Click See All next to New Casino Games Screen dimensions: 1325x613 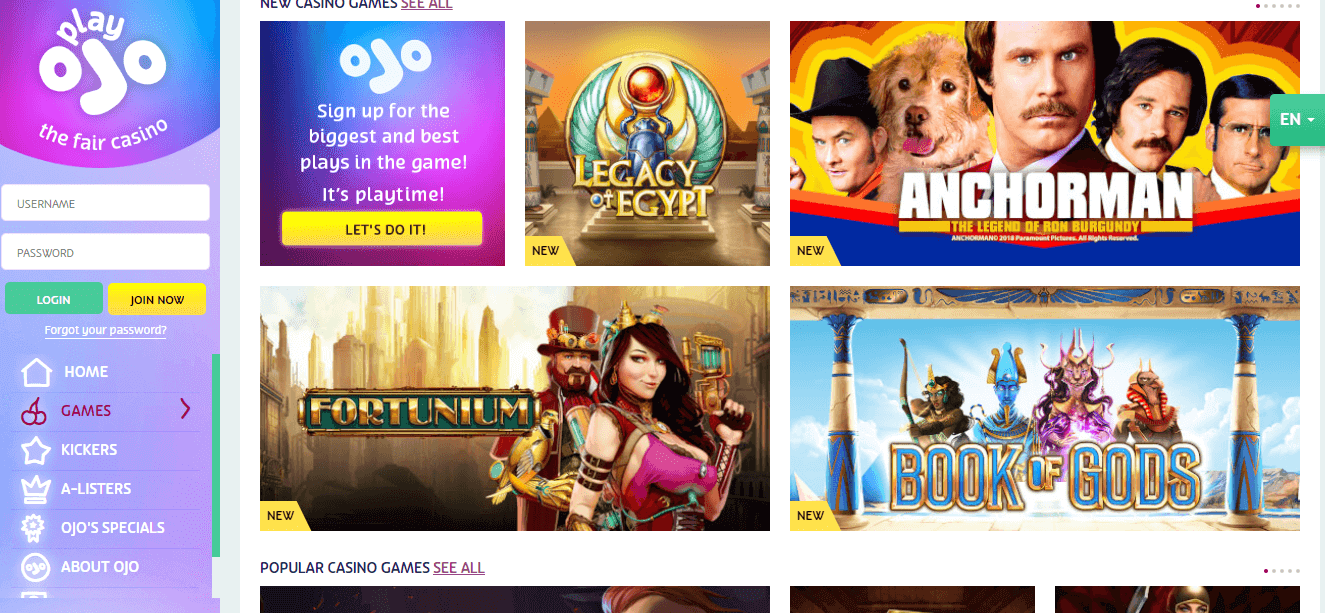[x=427, y=5]
